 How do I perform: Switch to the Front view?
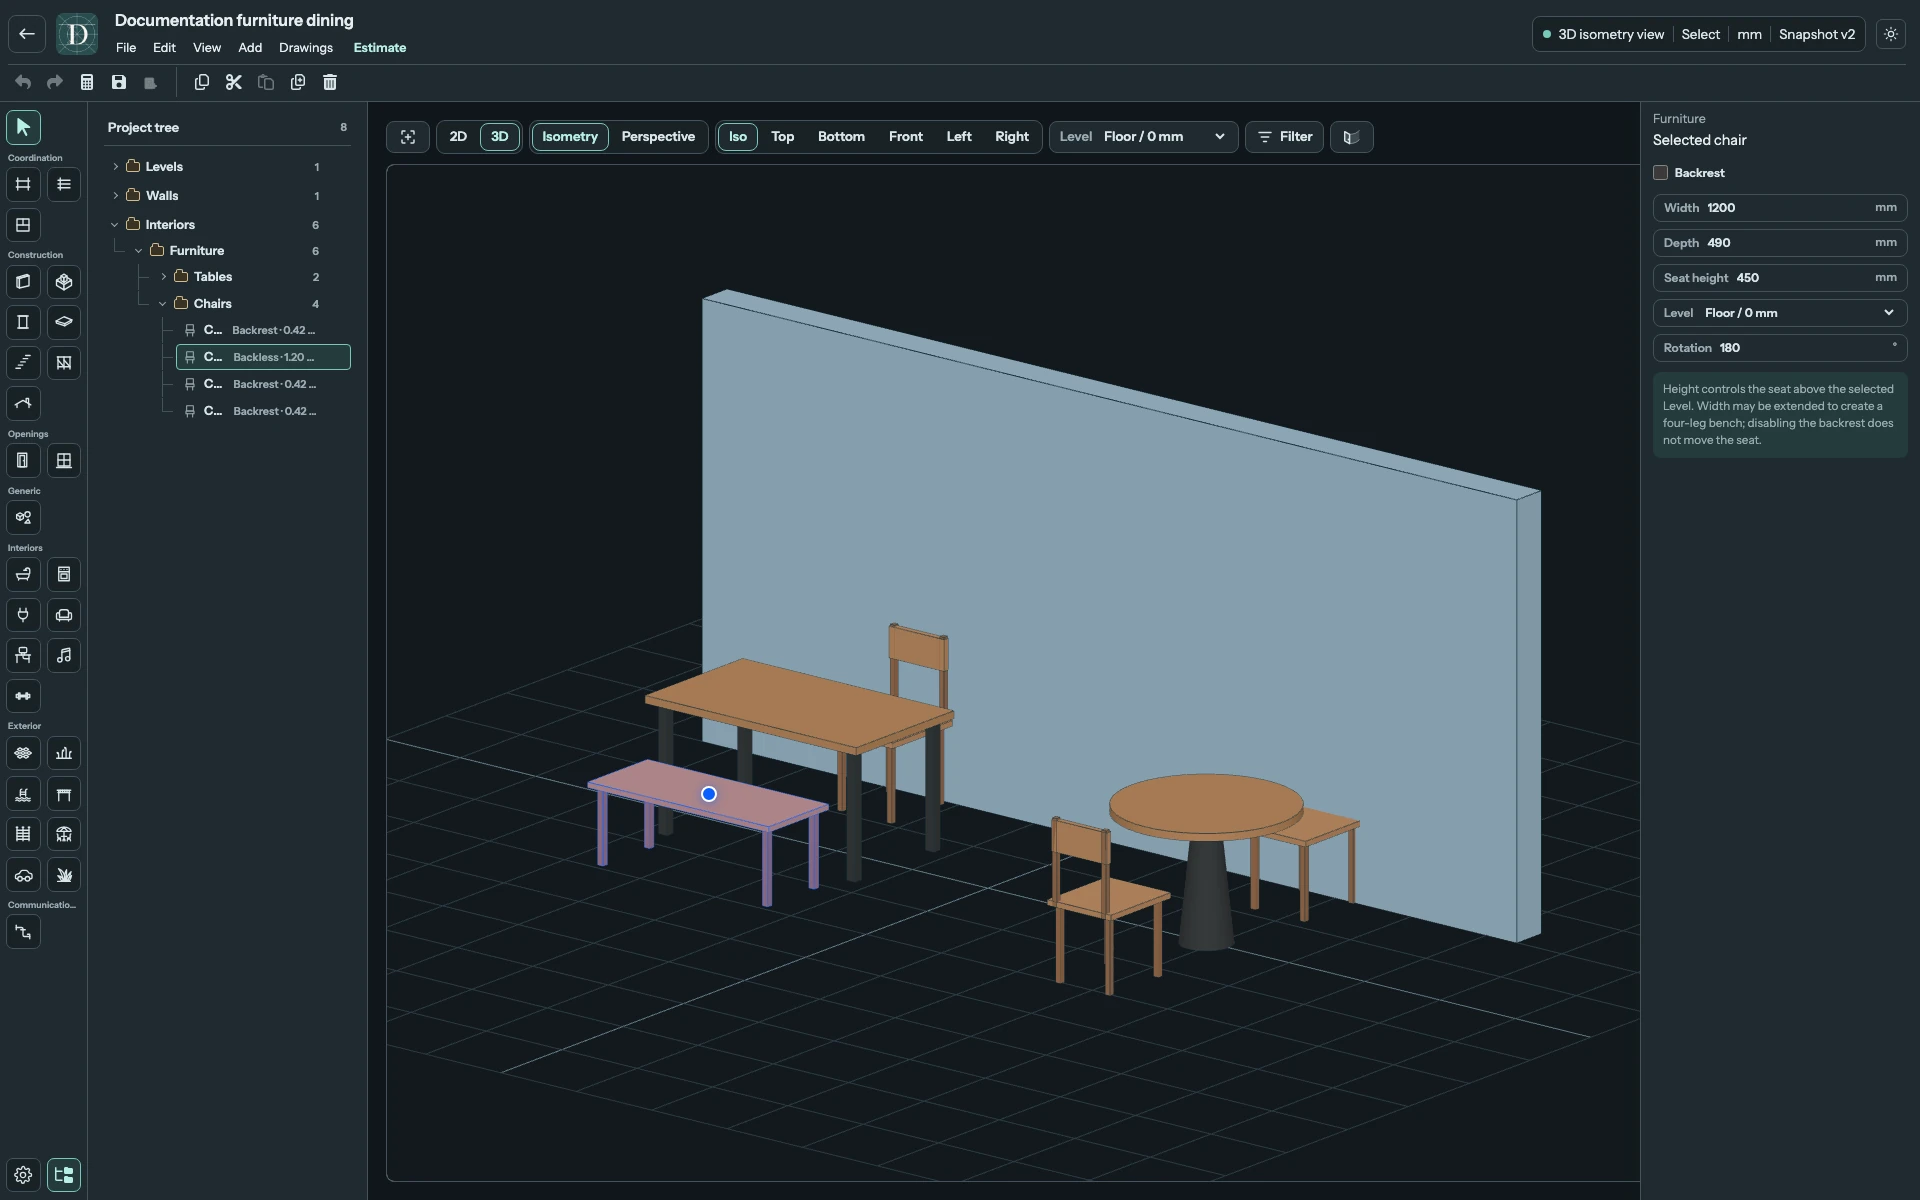coord(906,137)
